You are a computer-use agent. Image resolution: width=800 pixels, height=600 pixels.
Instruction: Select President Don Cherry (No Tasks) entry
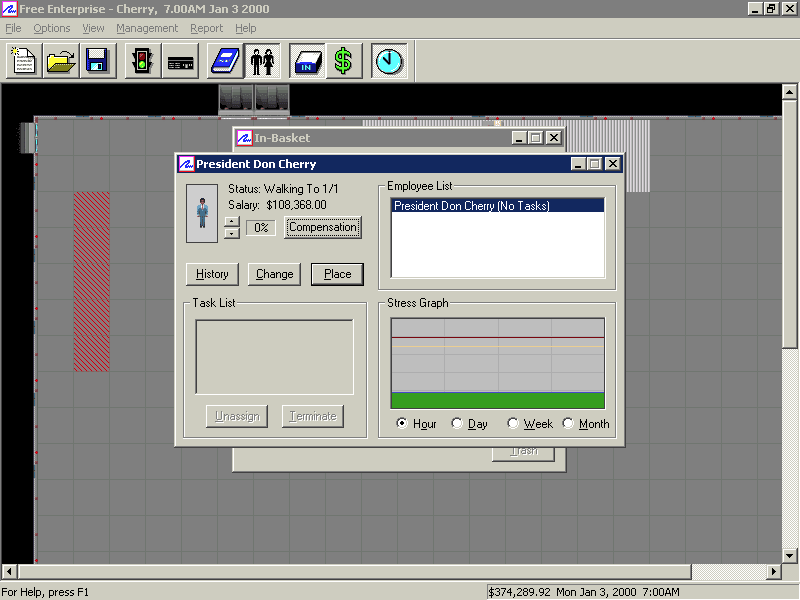coord(498,206)
